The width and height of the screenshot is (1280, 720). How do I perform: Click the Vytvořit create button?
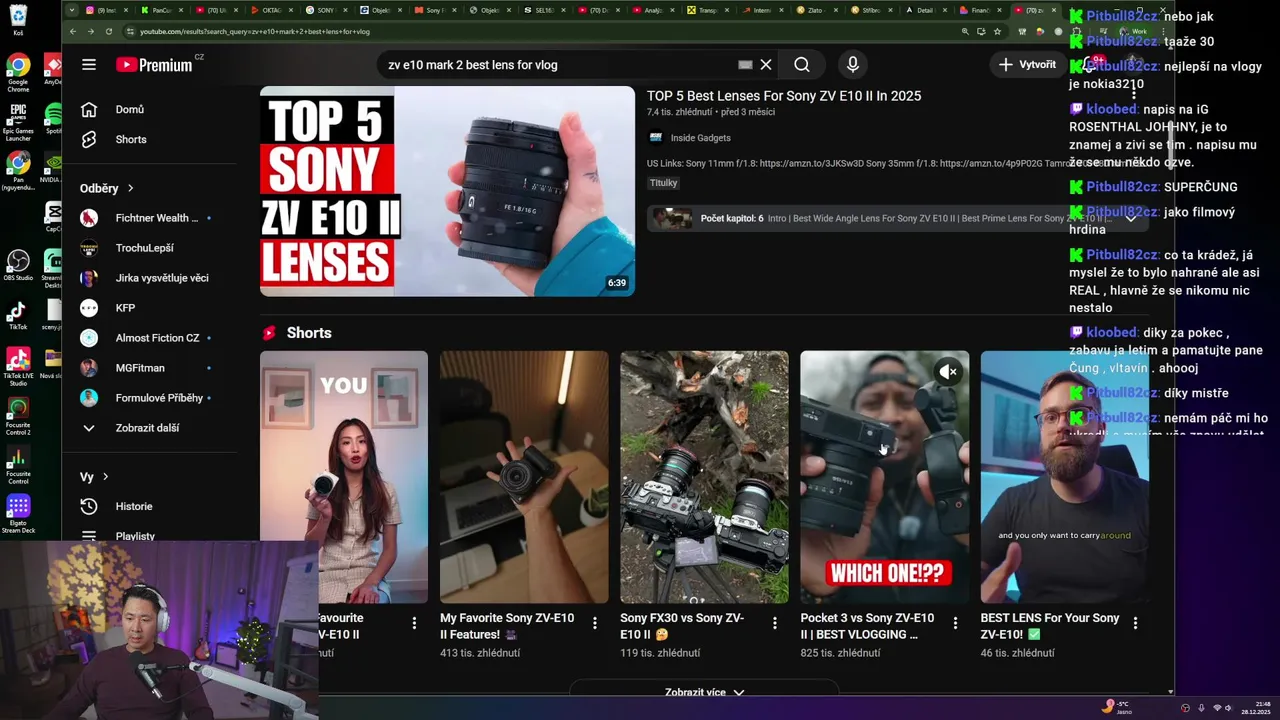[1026, 64]
